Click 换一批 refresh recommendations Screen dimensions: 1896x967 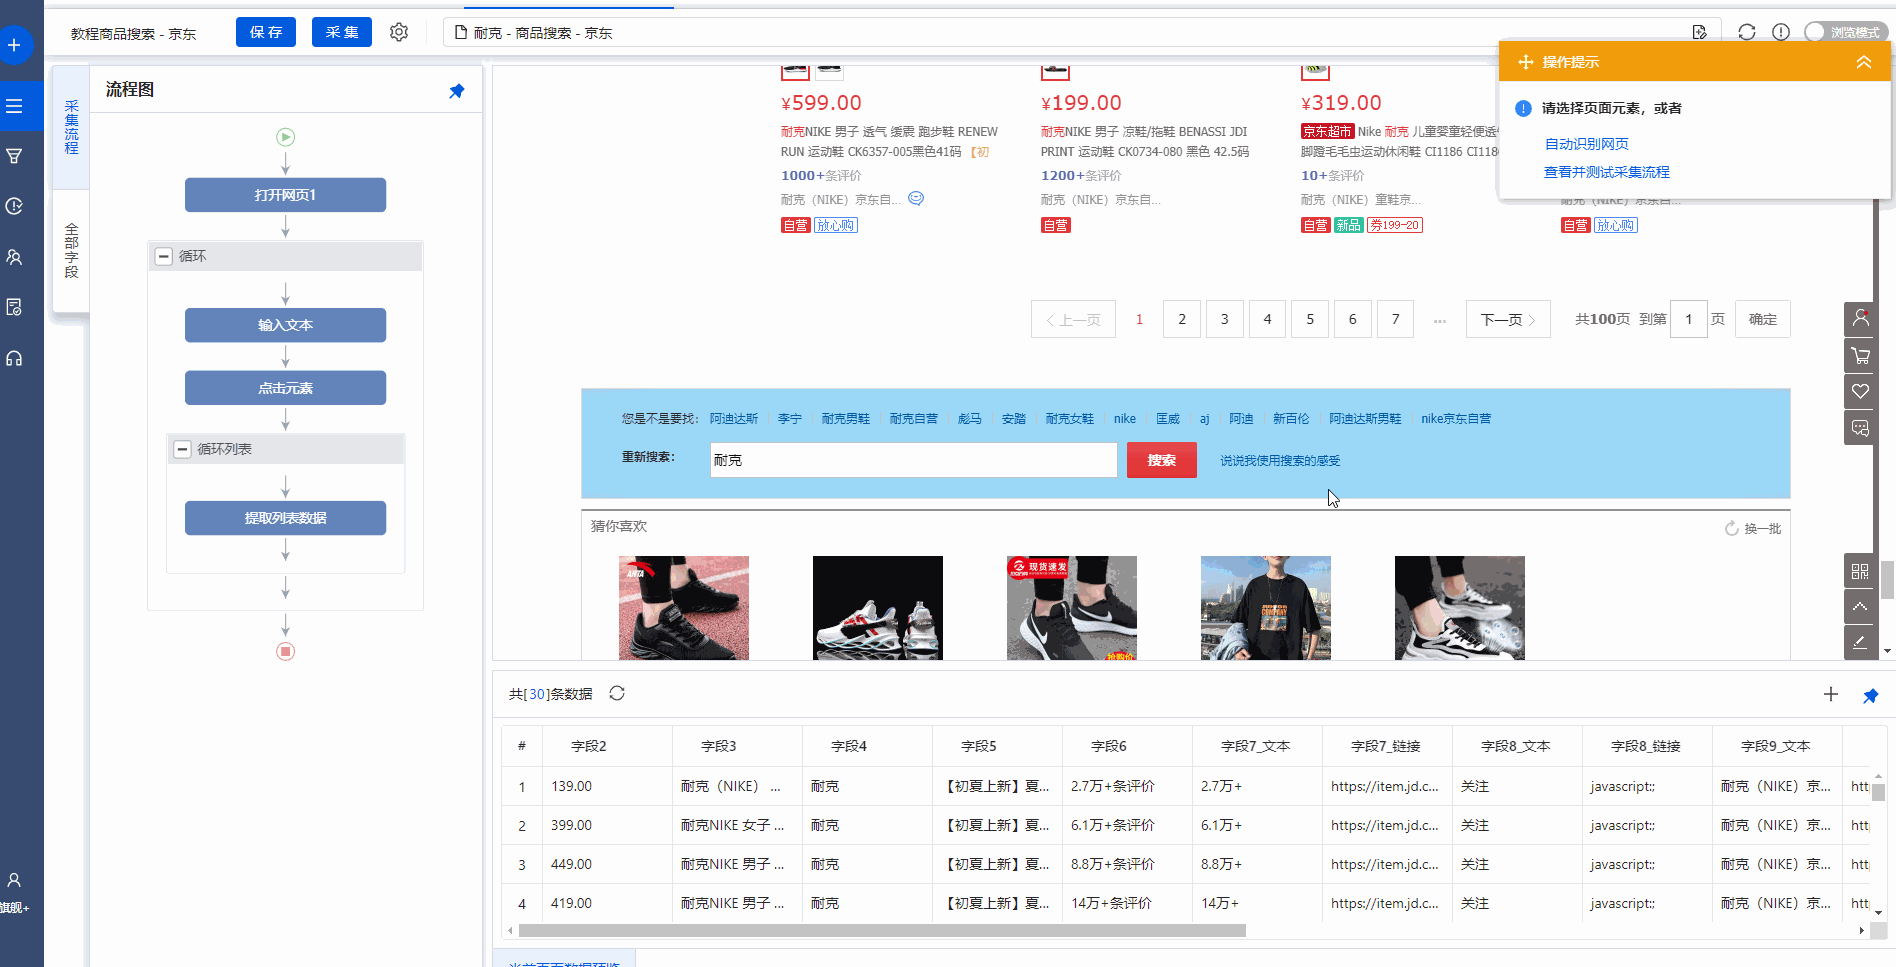click(1753, 528)
